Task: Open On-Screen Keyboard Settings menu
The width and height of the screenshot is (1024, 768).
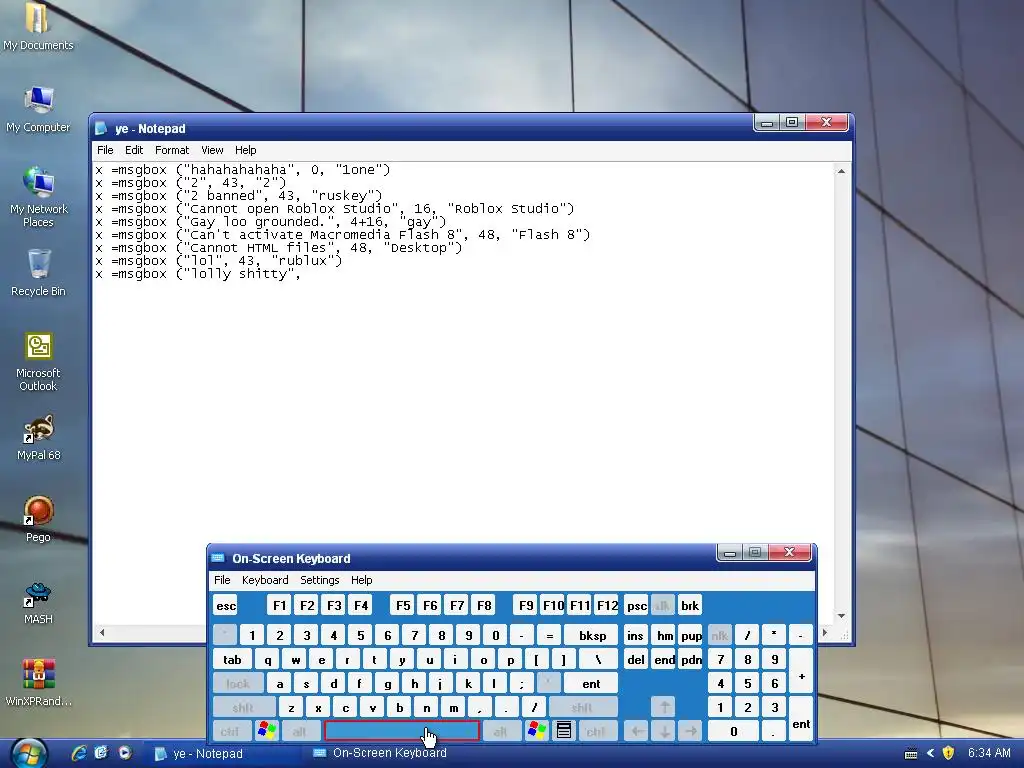Action: 319,580
